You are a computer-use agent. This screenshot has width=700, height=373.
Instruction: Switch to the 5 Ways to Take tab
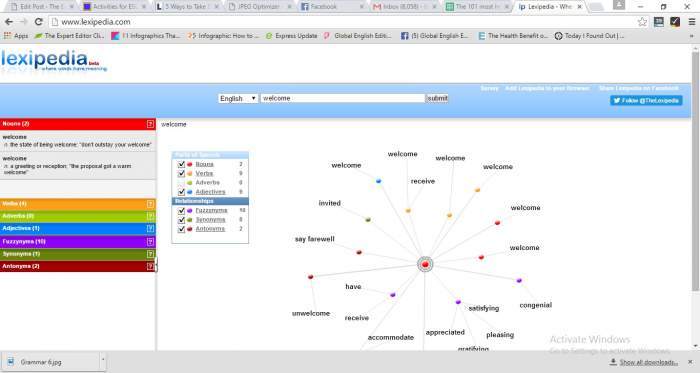[x=188, y=7]
